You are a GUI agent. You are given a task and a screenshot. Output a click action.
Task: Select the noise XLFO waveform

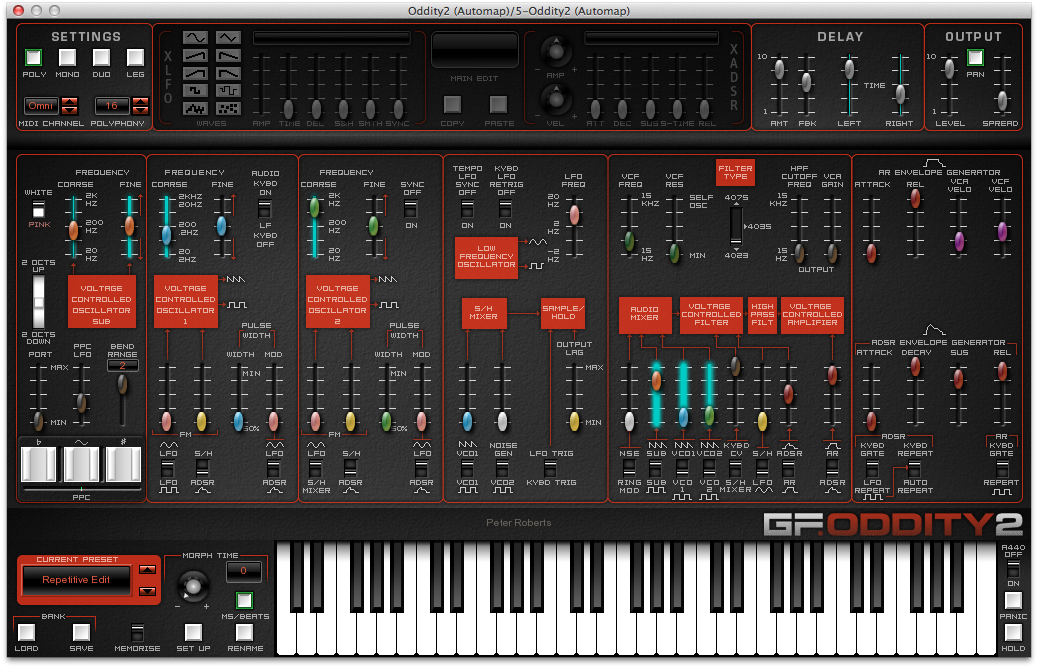click(x=195, y=108)
